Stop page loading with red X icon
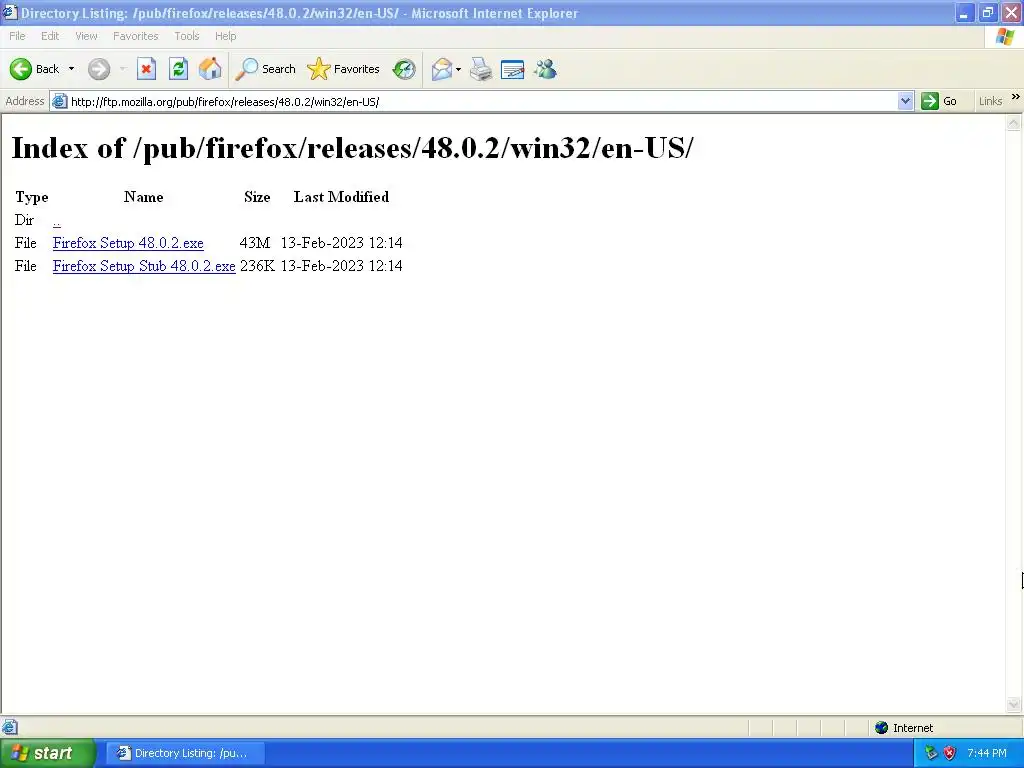Screen dimensions: 1024x768 pos(146,69)
